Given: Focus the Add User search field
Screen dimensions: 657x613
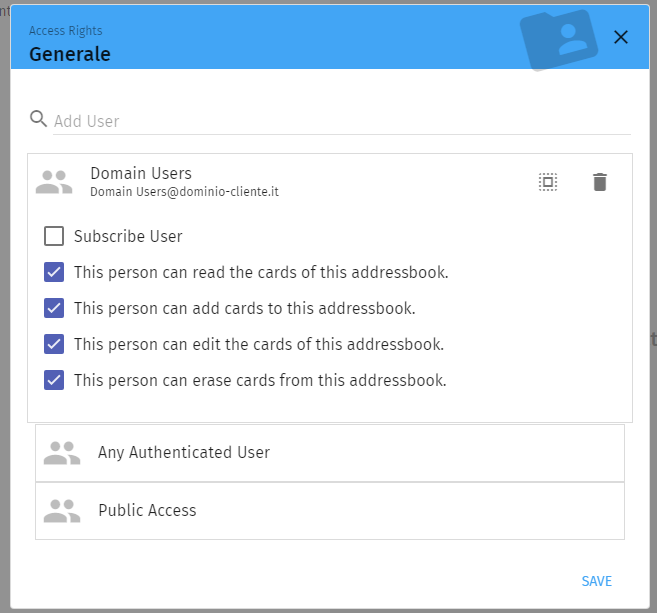Looking at the screenshot, I should click(x=340, y=121).
